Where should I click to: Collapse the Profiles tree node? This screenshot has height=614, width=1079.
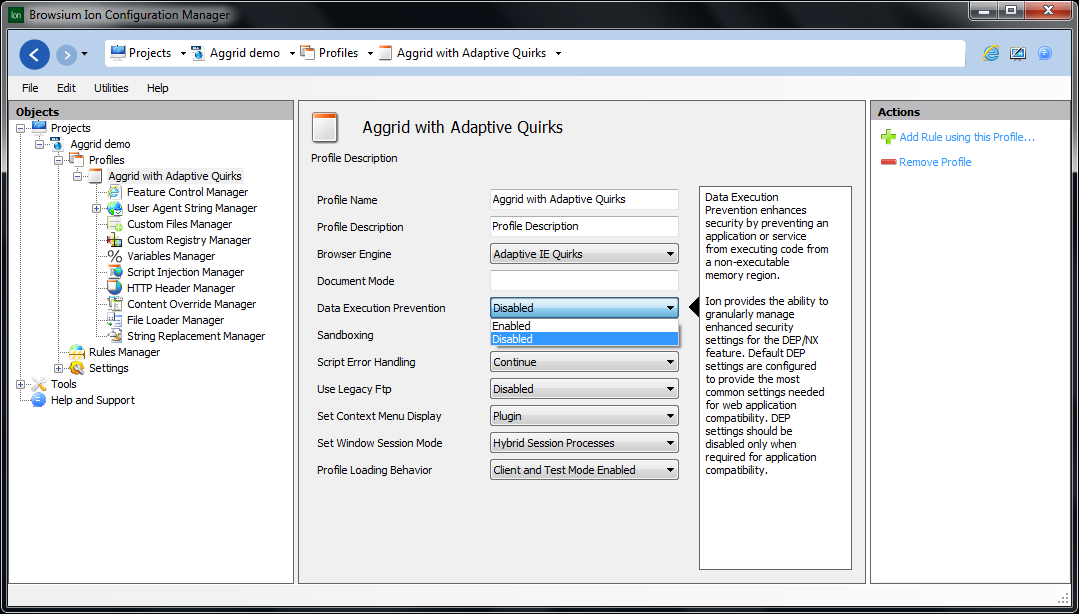point(58,160)
